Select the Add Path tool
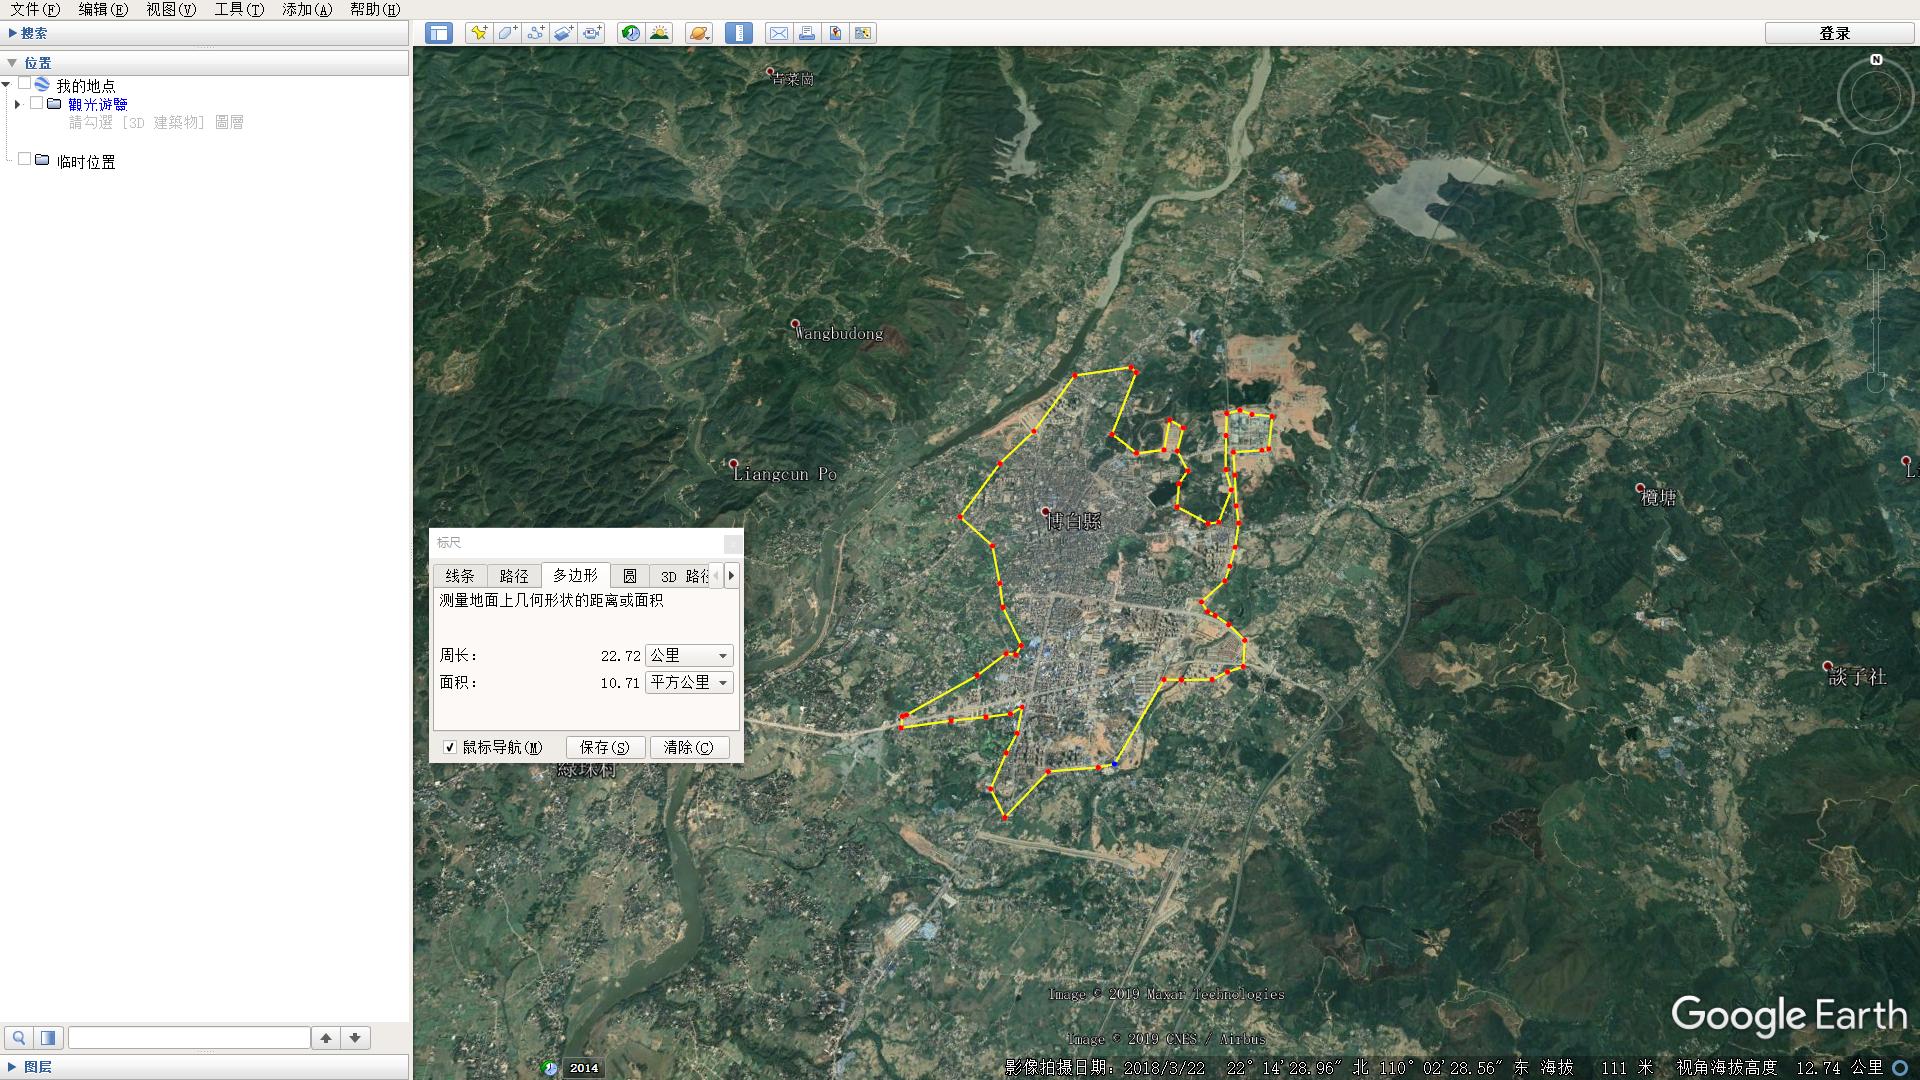 point(535,33)
